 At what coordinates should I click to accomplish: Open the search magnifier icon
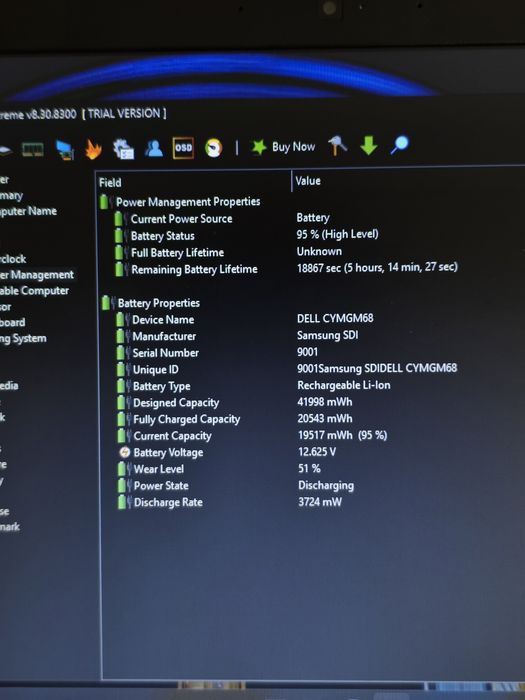coord(400,145)
